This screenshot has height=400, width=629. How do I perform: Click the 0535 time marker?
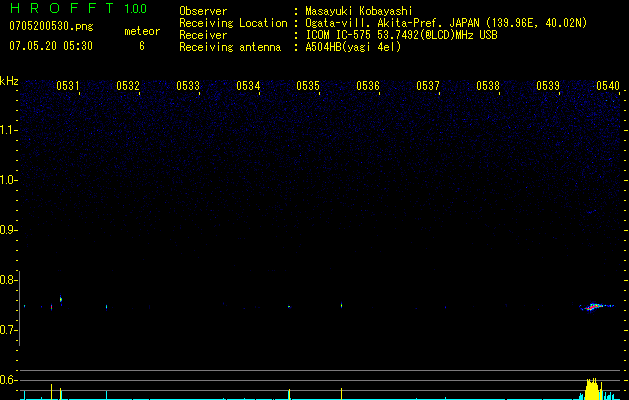pyautogui.click(x=308, y=85)
